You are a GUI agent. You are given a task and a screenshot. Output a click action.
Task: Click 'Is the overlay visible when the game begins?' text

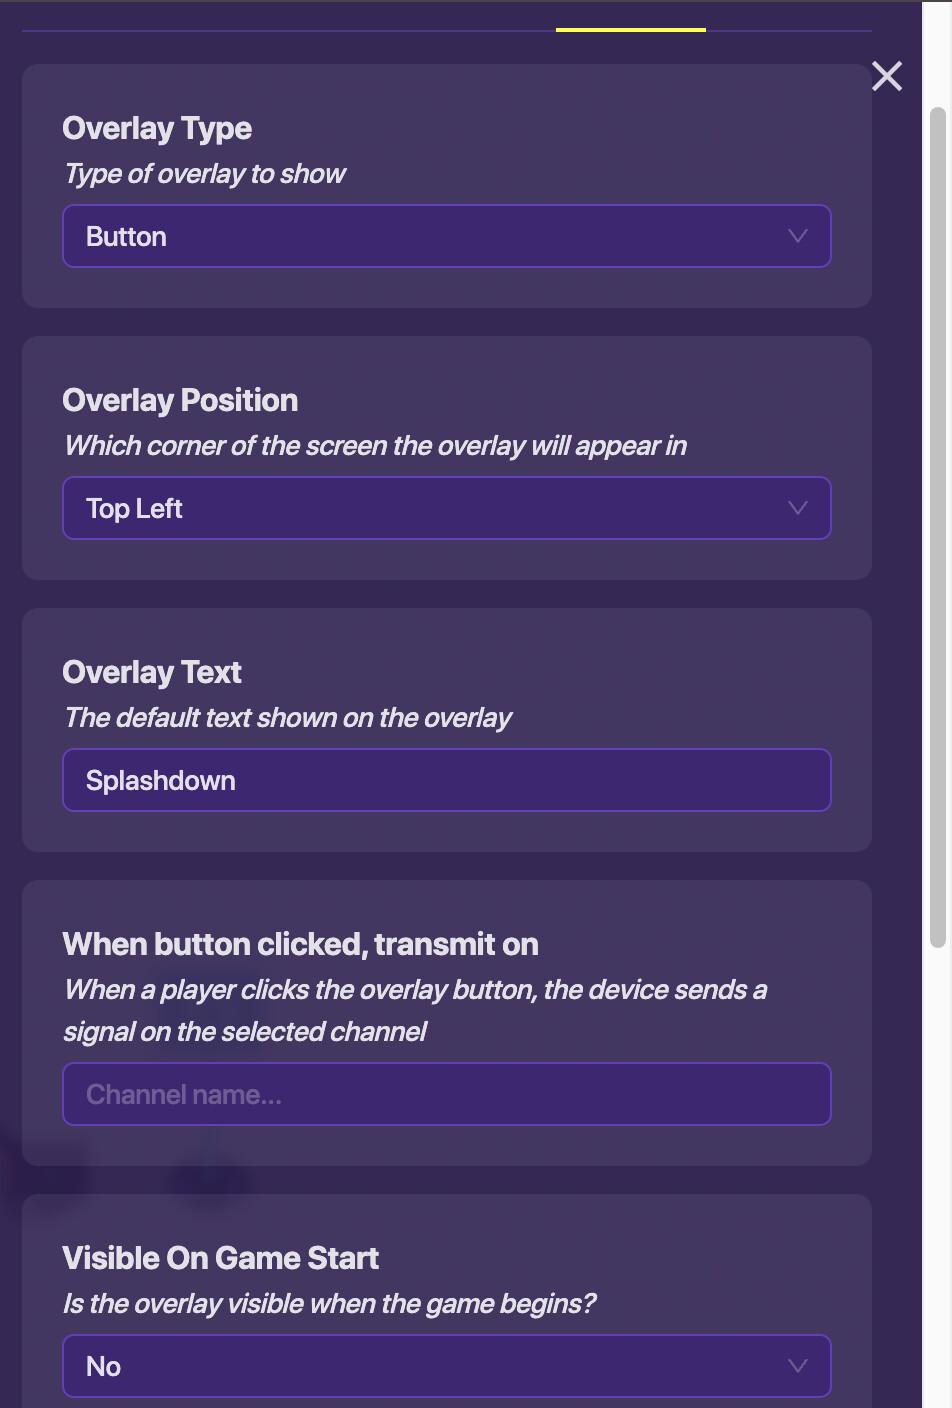click(329, 1304)
